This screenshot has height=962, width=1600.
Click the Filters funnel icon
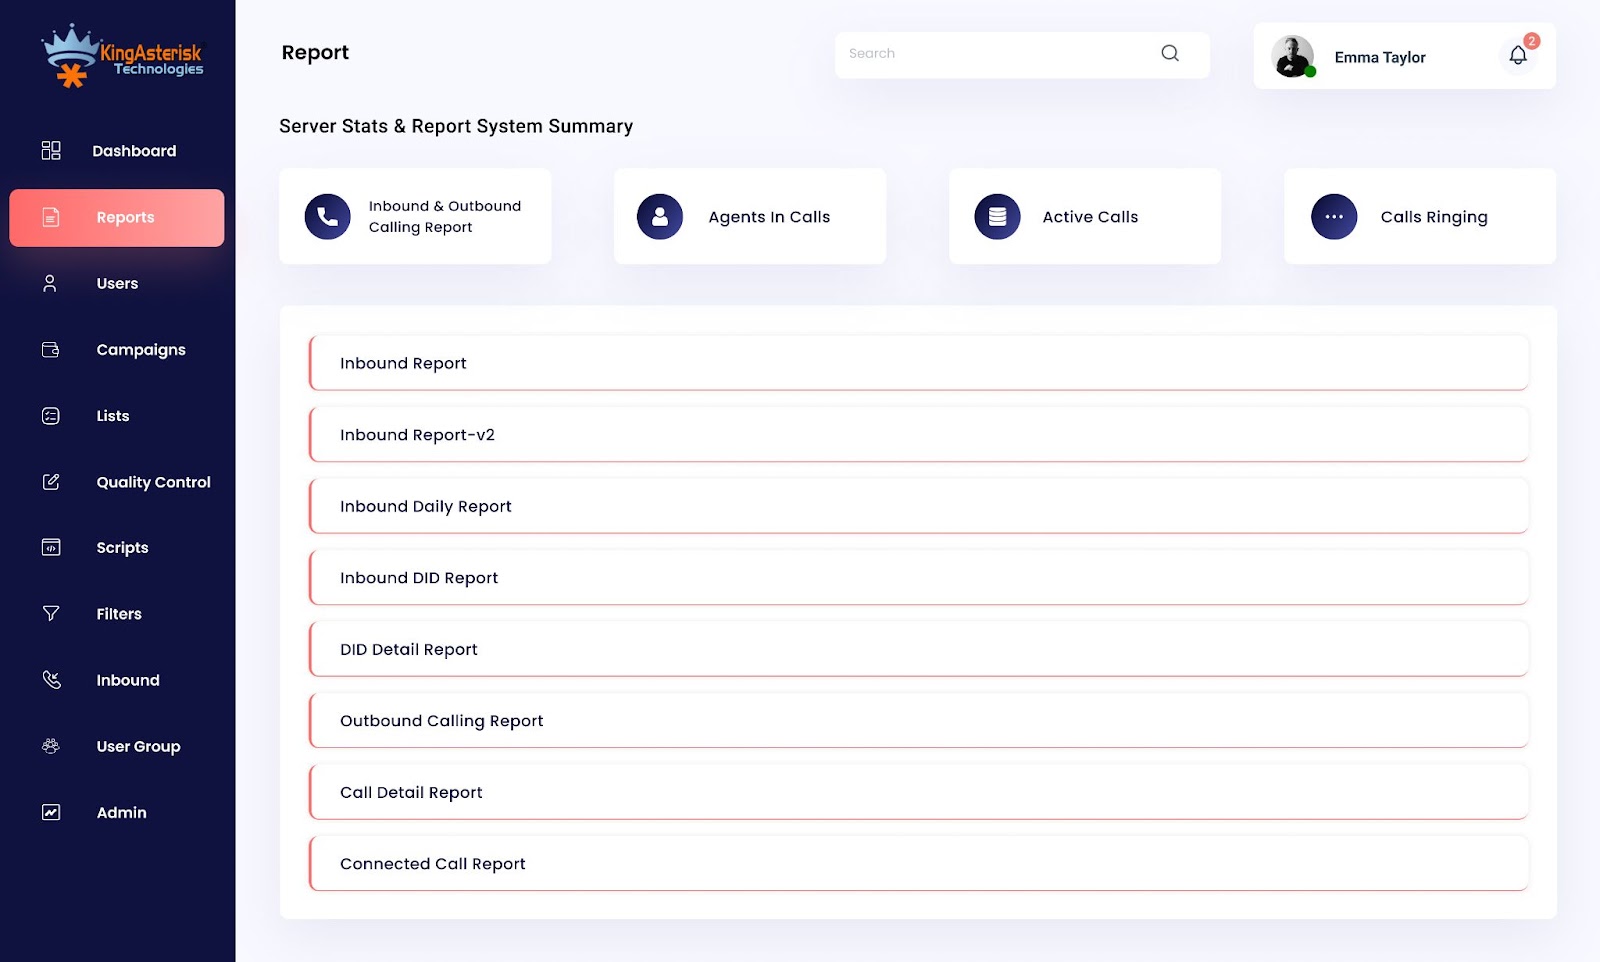click(x=51, y=613)
